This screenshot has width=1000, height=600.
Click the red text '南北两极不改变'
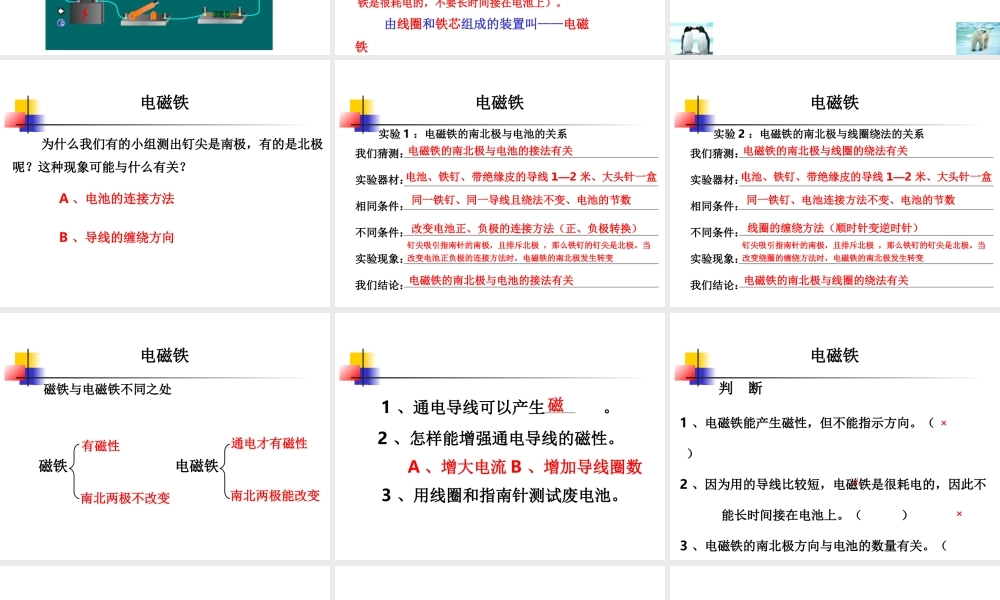tap(125, 498)
